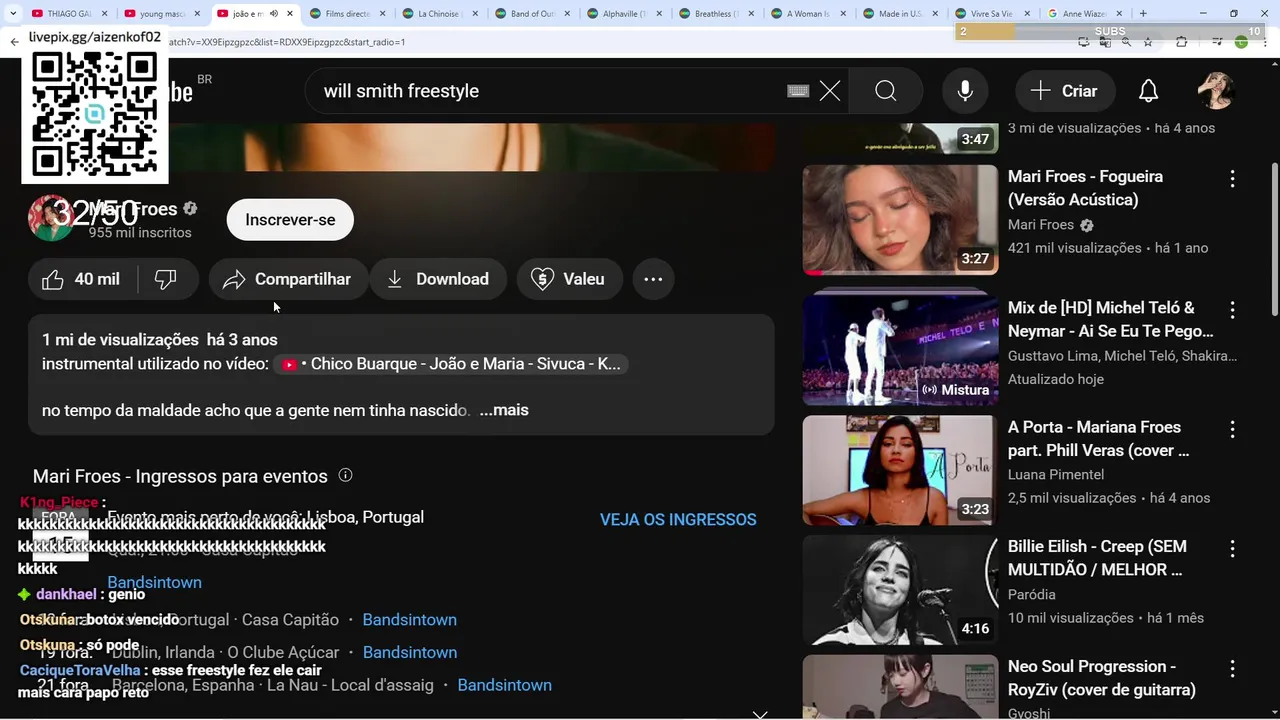The width and height of the screenshot is (1280, 720).
Task: Like the video (40 mil thumbs up)
Action: 83,279
